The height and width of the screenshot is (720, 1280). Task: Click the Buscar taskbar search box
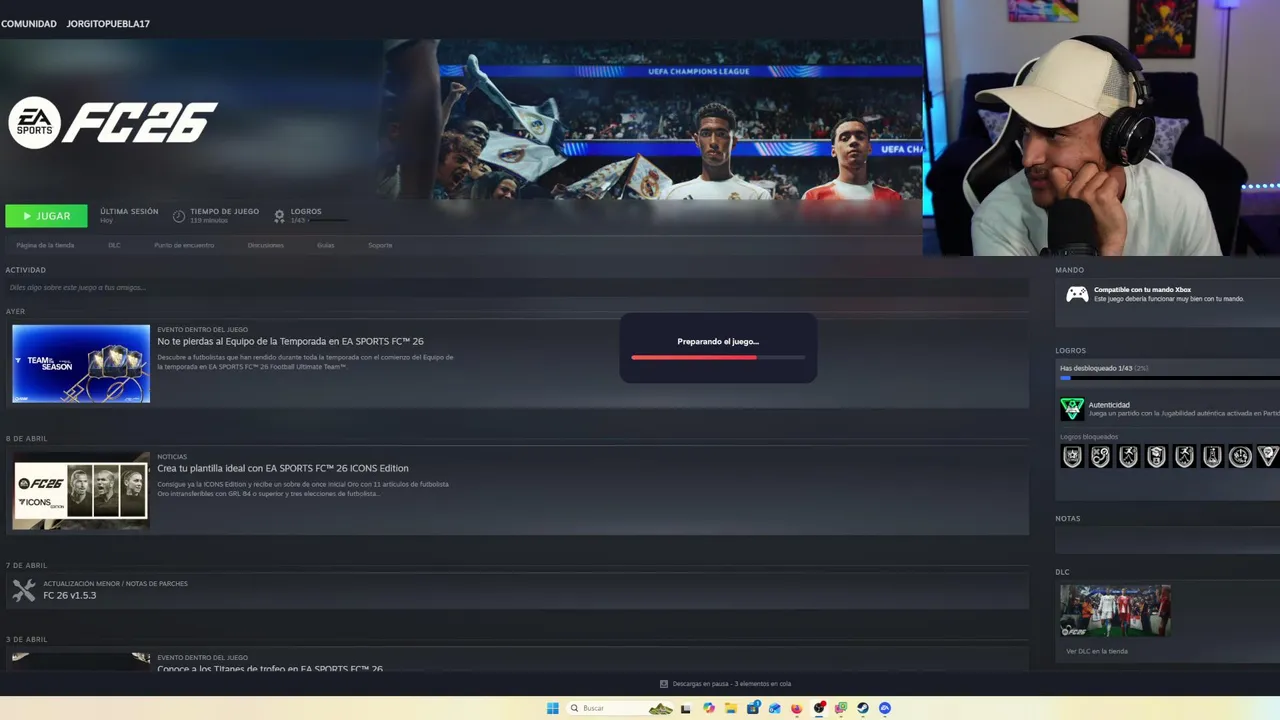point(620,708)
